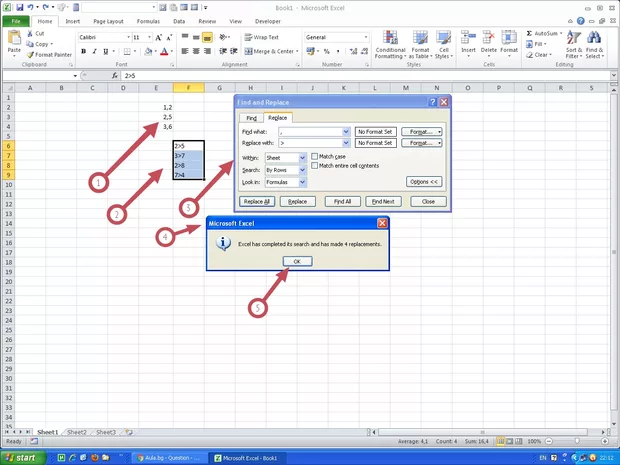Click the Paste icon in Clipboard group

(14, 40)
